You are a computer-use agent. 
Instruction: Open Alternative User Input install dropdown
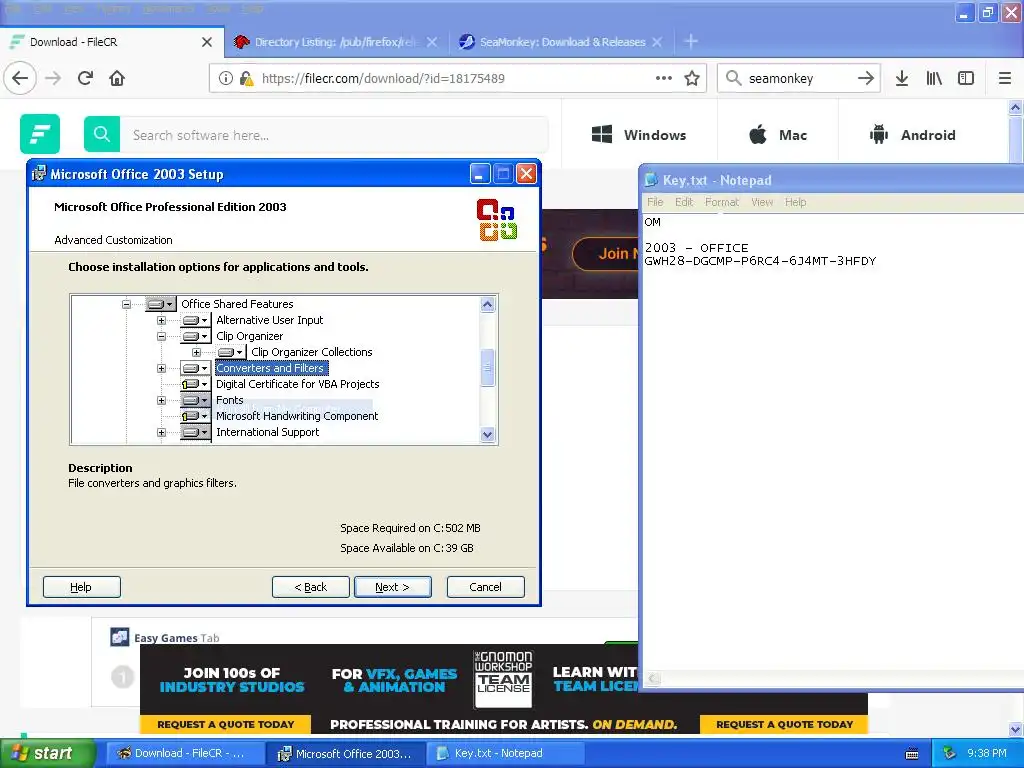(195, 321)
